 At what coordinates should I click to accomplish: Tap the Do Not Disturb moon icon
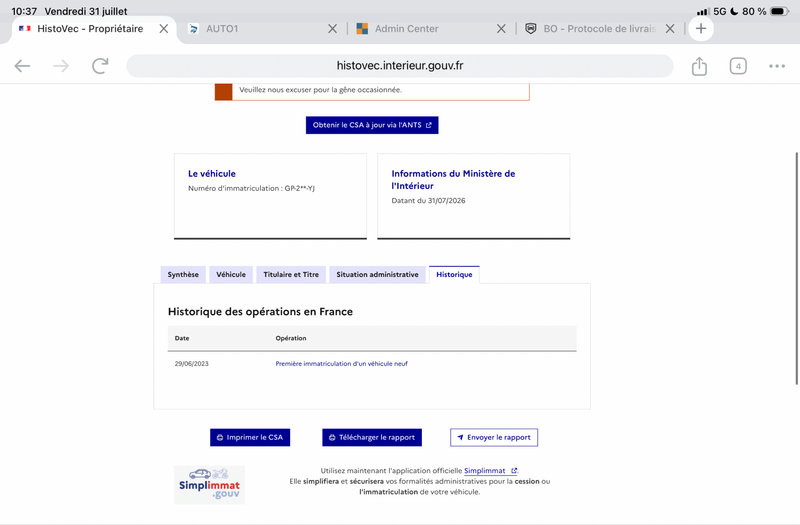[x=734, y=11]
